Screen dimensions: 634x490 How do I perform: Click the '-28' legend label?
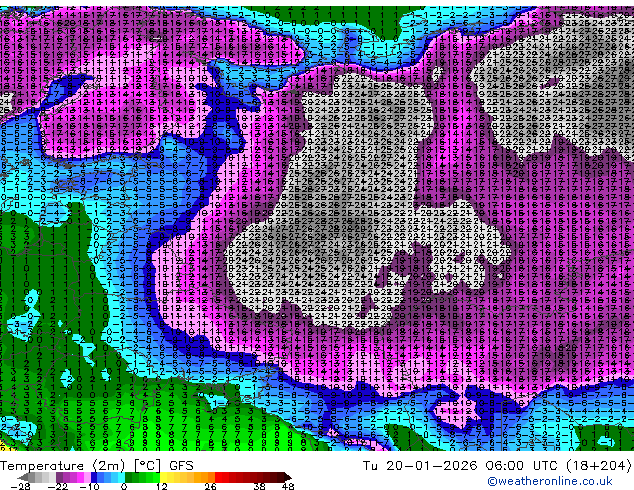coord(20,486)
